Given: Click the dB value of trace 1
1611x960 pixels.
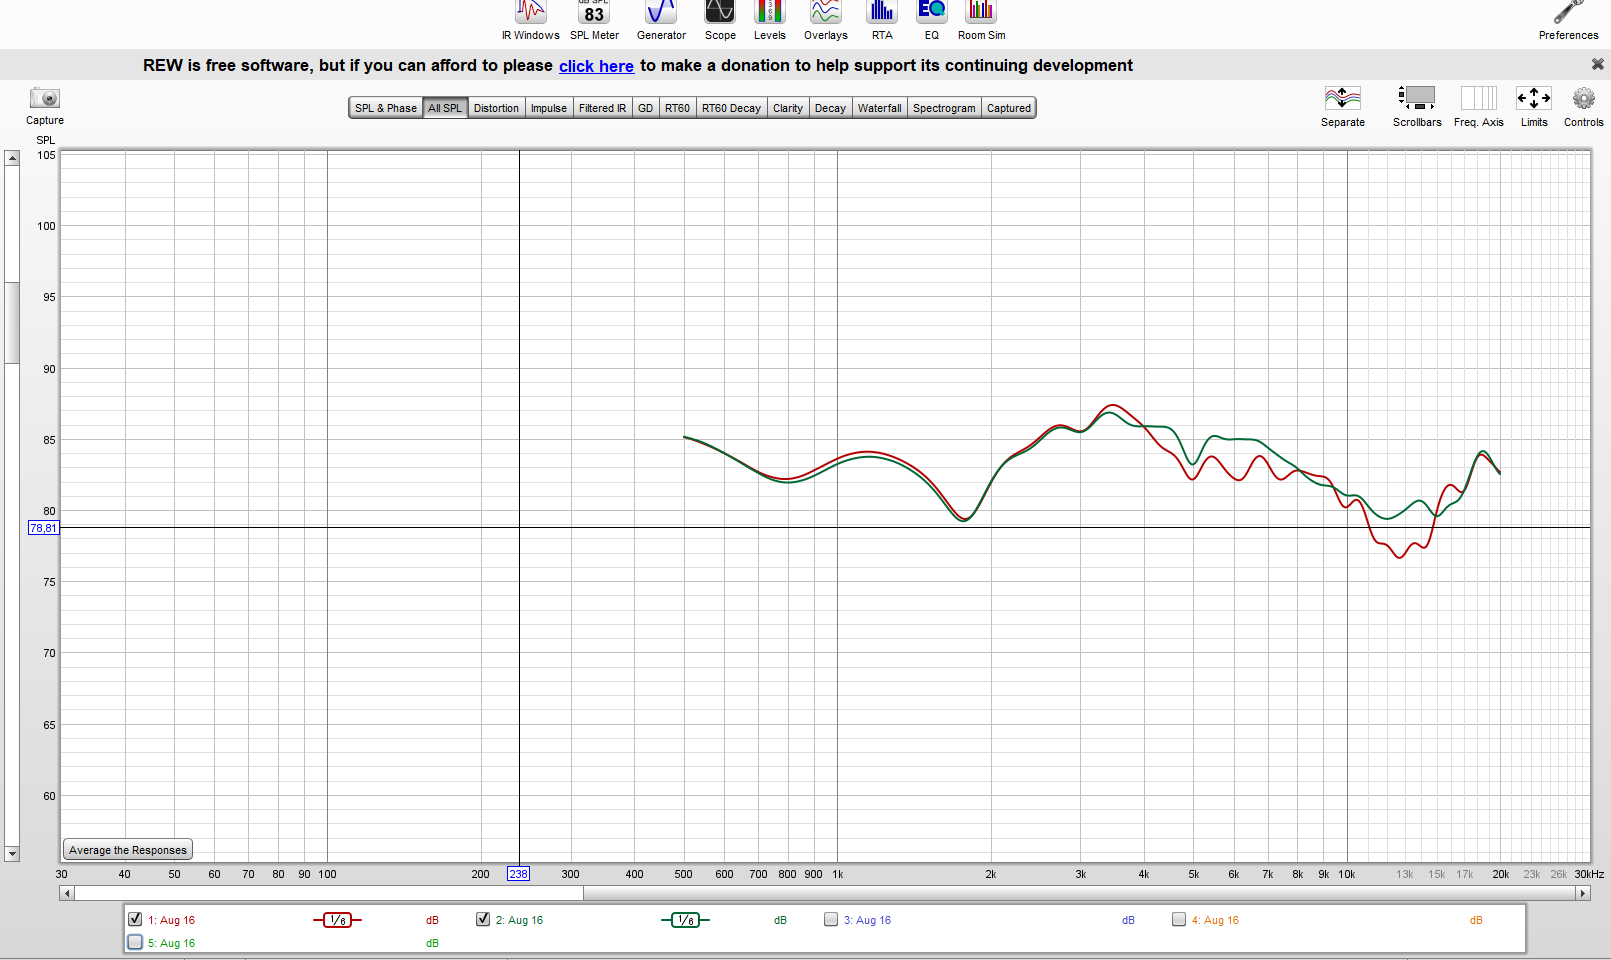Looking at the screenshot, I should coord(432,920).
